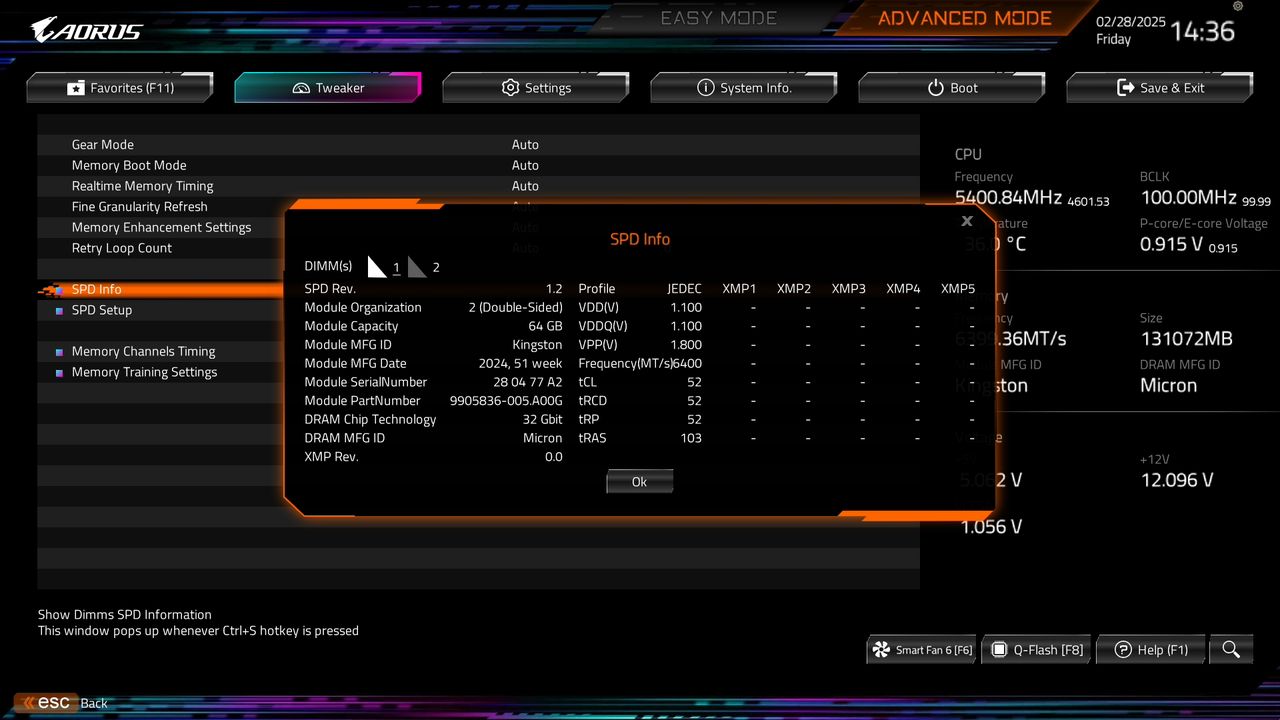
Task: Click the BCLK 100.00MHz reading
Action: pos(1188,198)
